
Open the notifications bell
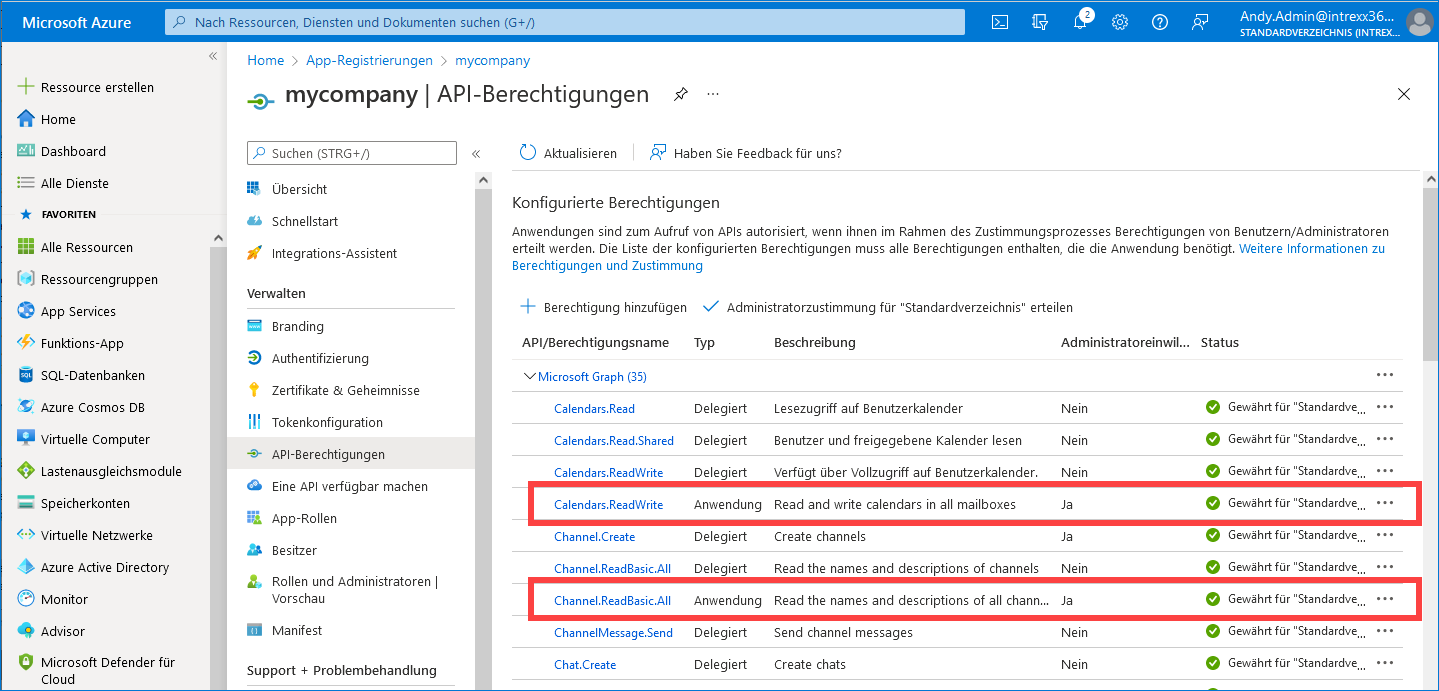pos(1080,22)
